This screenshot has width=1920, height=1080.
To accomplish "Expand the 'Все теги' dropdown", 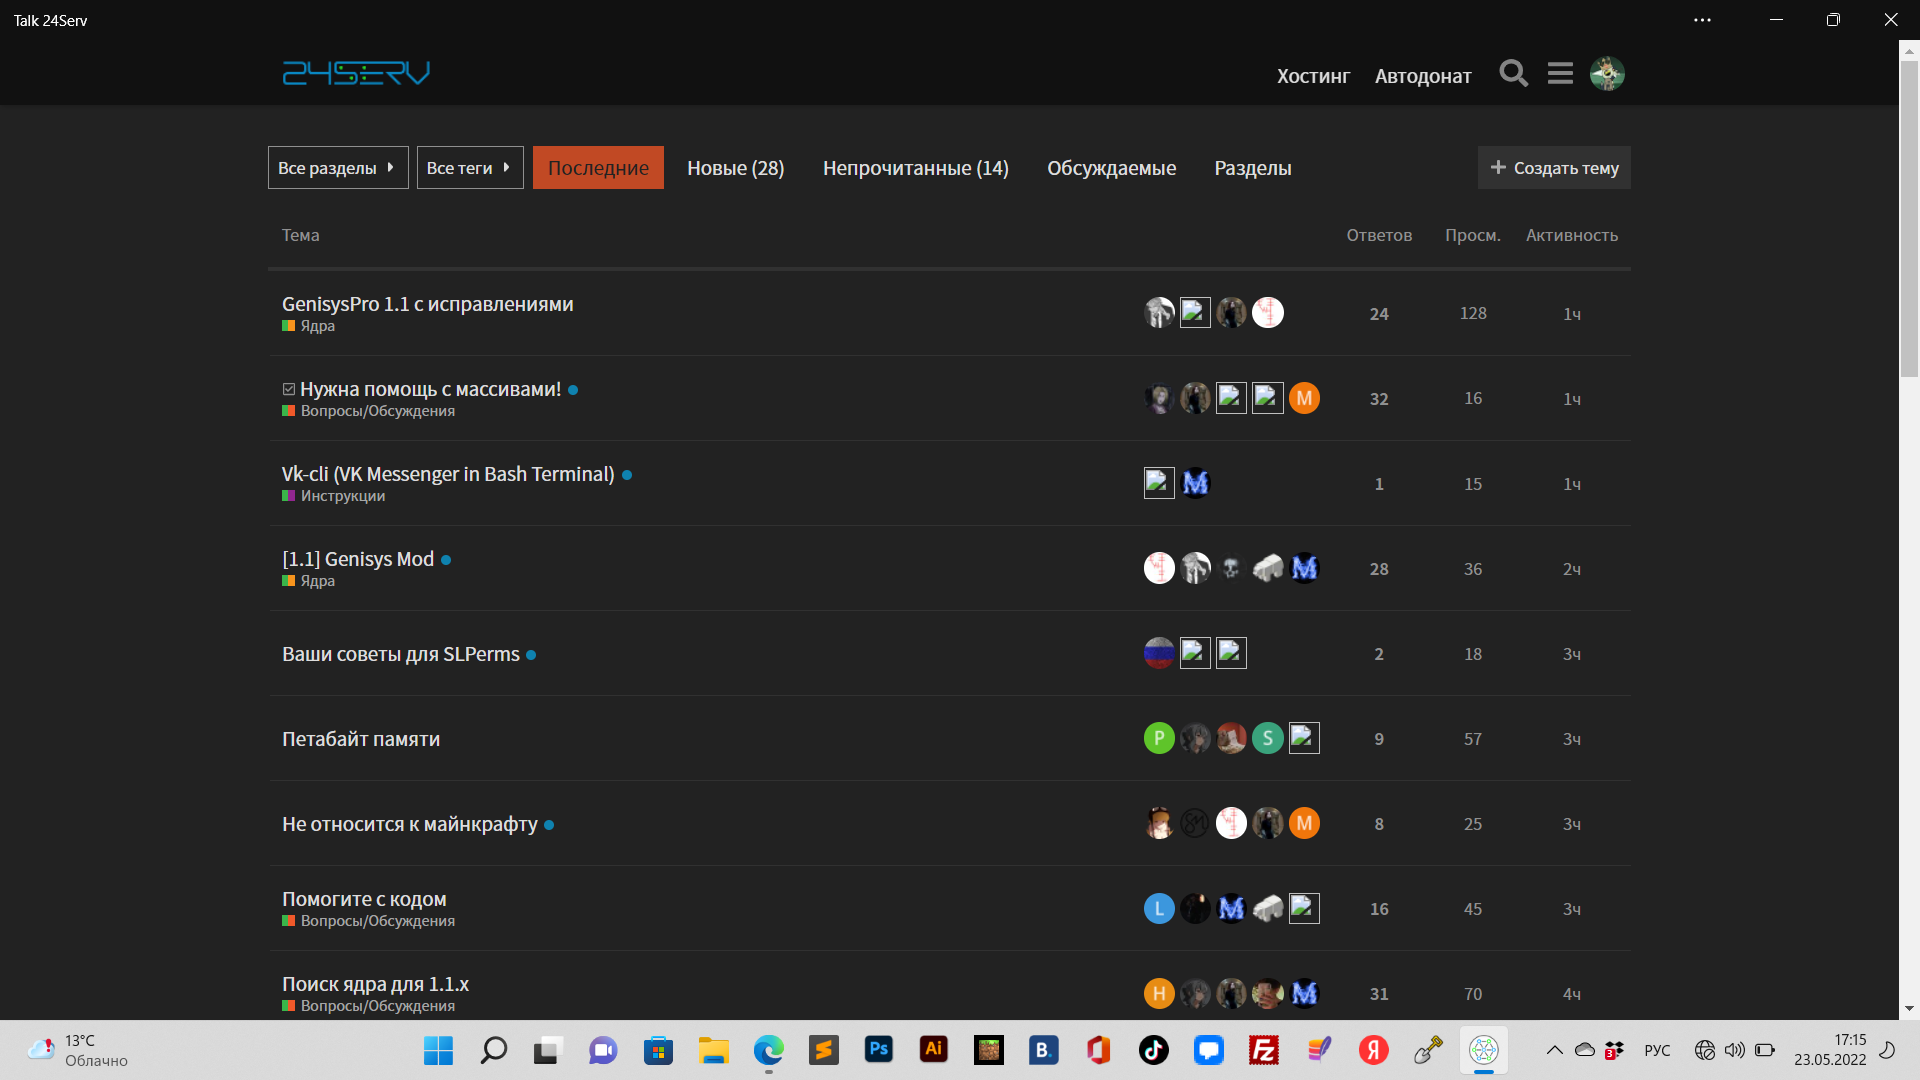I will (470, 168).
